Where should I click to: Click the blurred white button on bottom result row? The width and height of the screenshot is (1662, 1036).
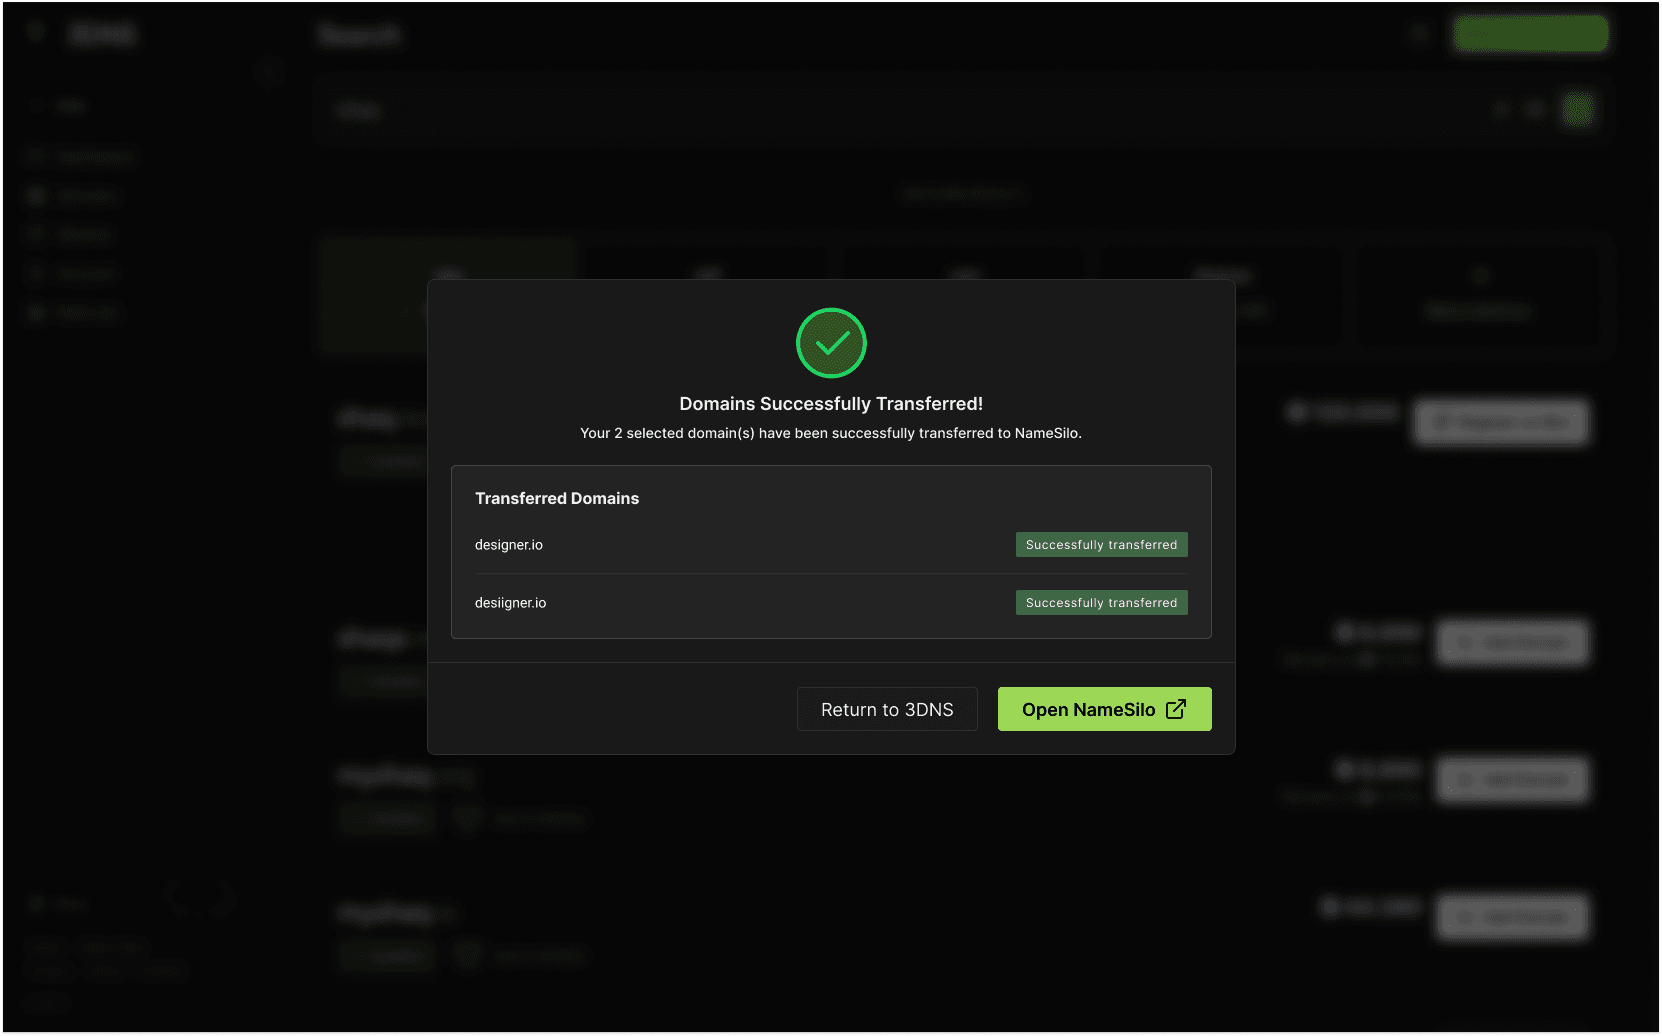[1512, 916]
